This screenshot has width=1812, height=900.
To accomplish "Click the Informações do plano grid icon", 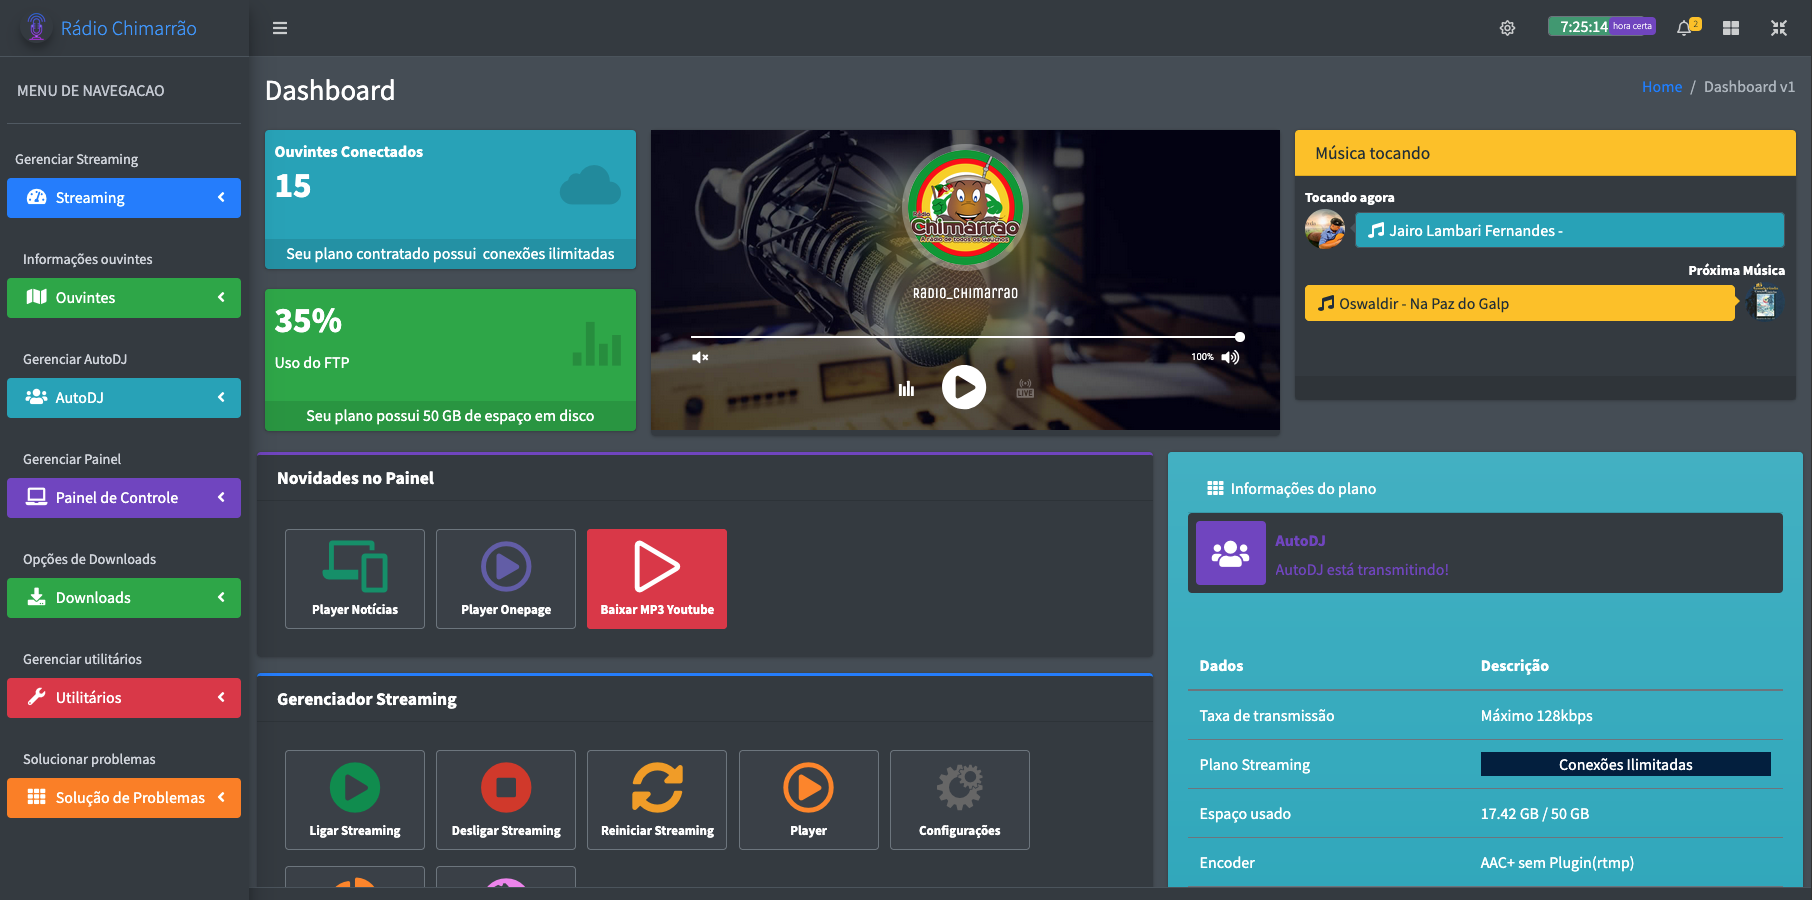I will 1215,488.
